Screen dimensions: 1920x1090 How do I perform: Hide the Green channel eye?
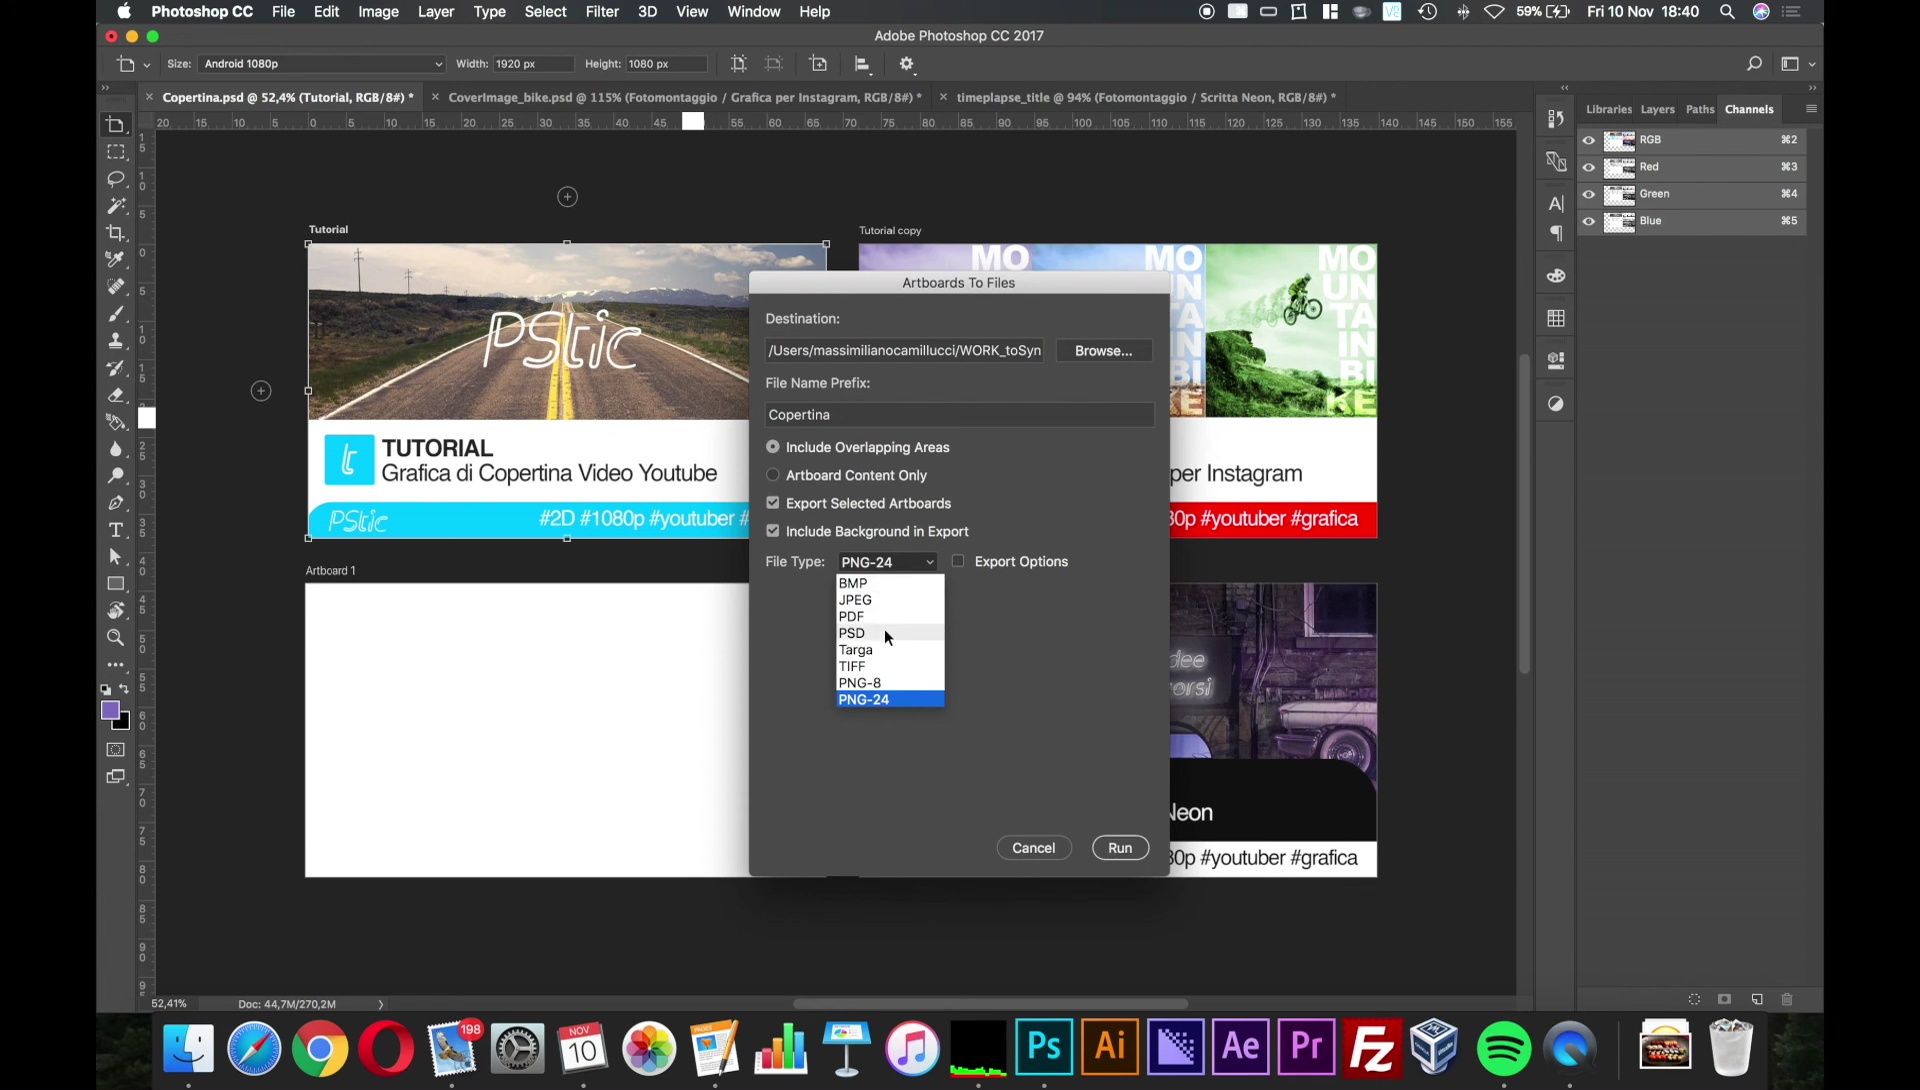pos(1589,194)
